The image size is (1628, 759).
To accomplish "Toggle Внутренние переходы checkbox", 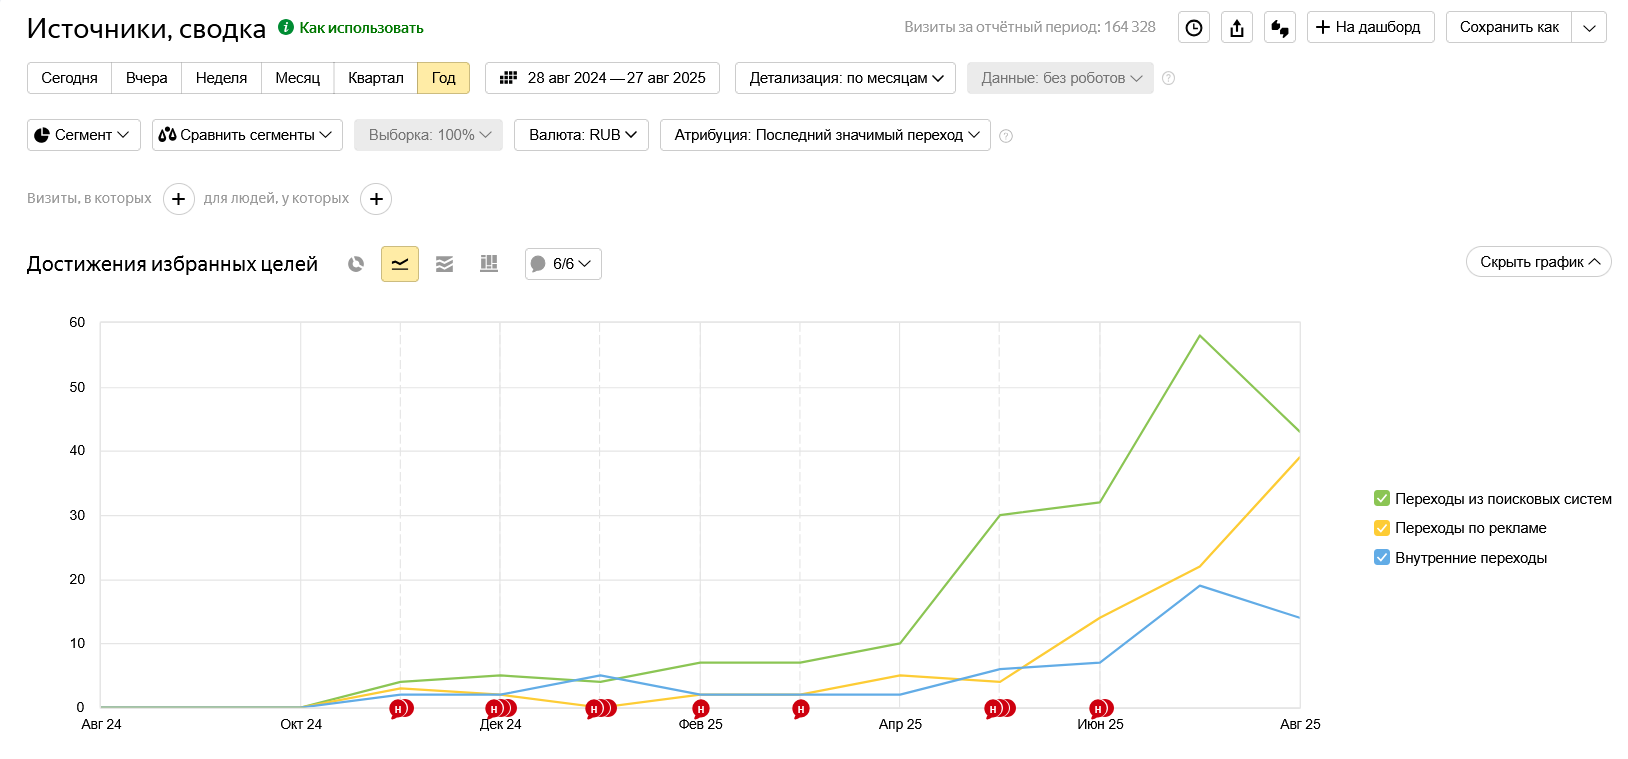I will pyautogui.click(x=1382, y=558).
